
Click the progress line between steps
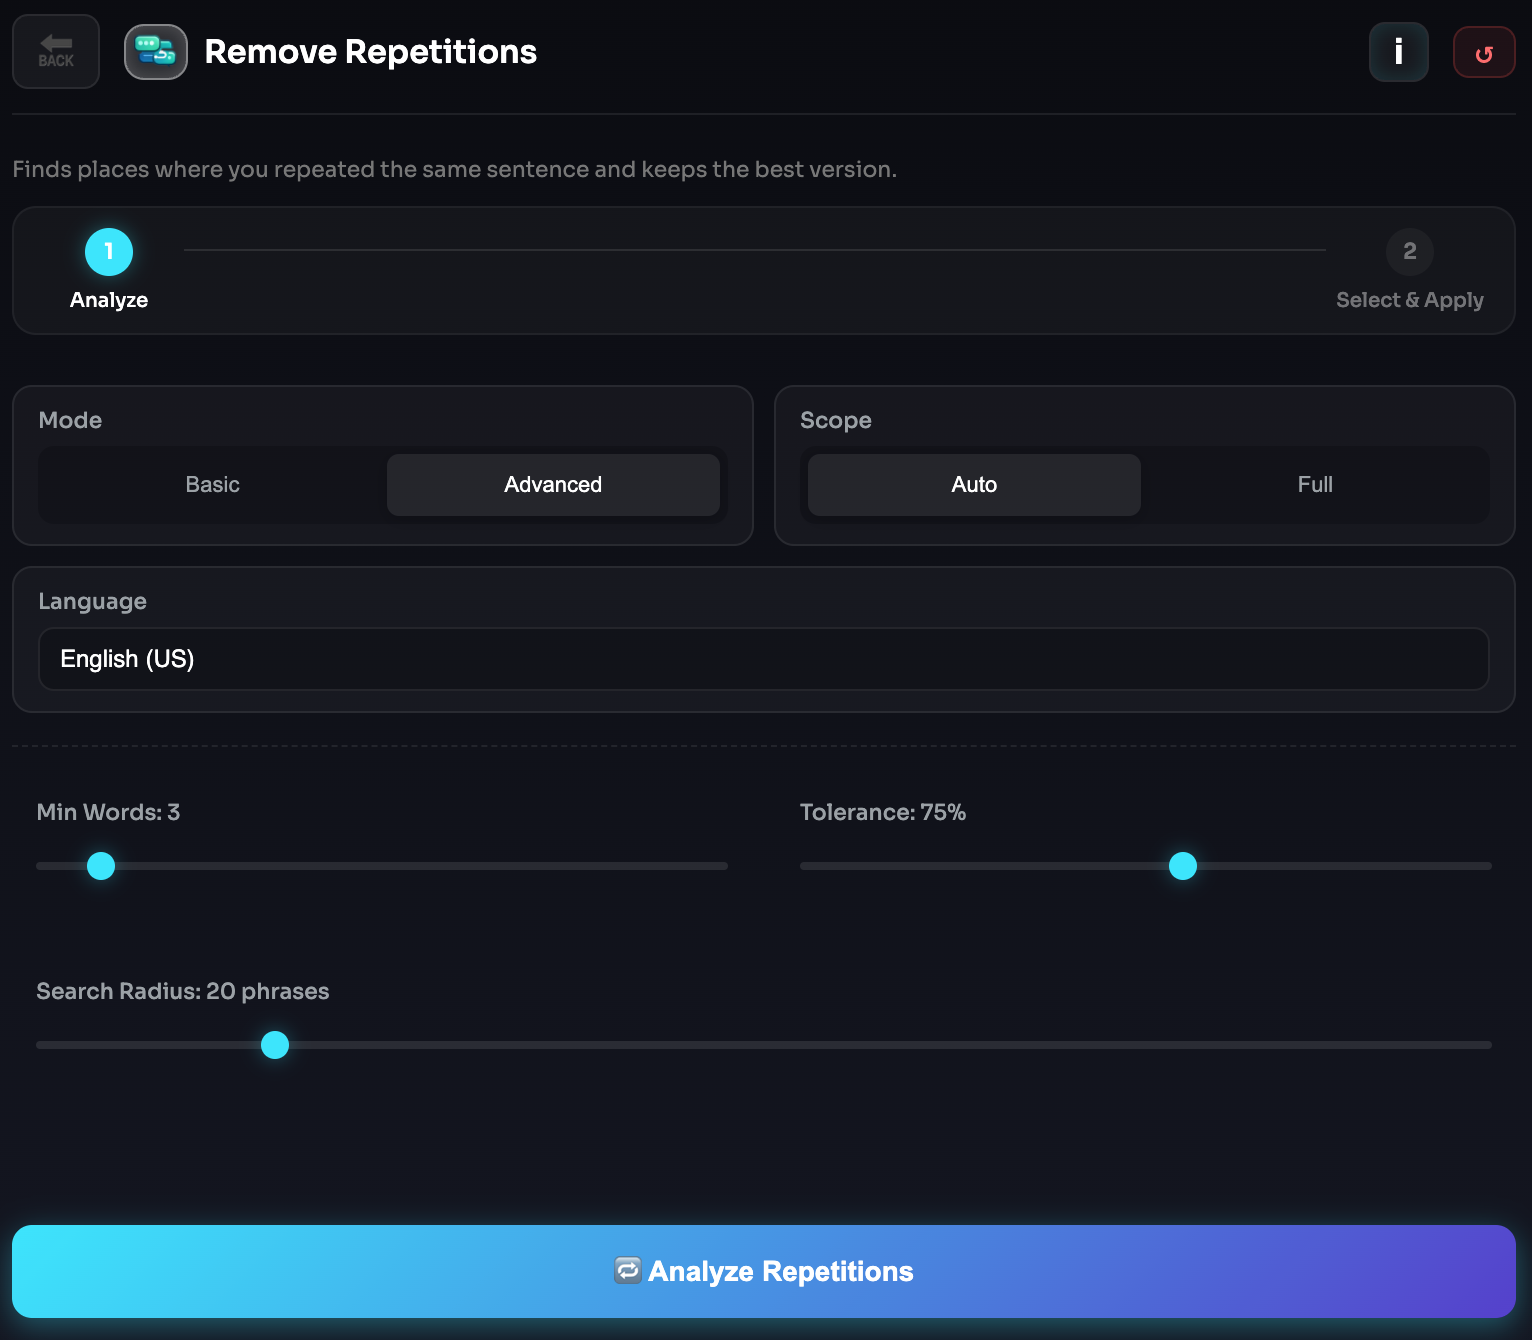coord(755,250)
